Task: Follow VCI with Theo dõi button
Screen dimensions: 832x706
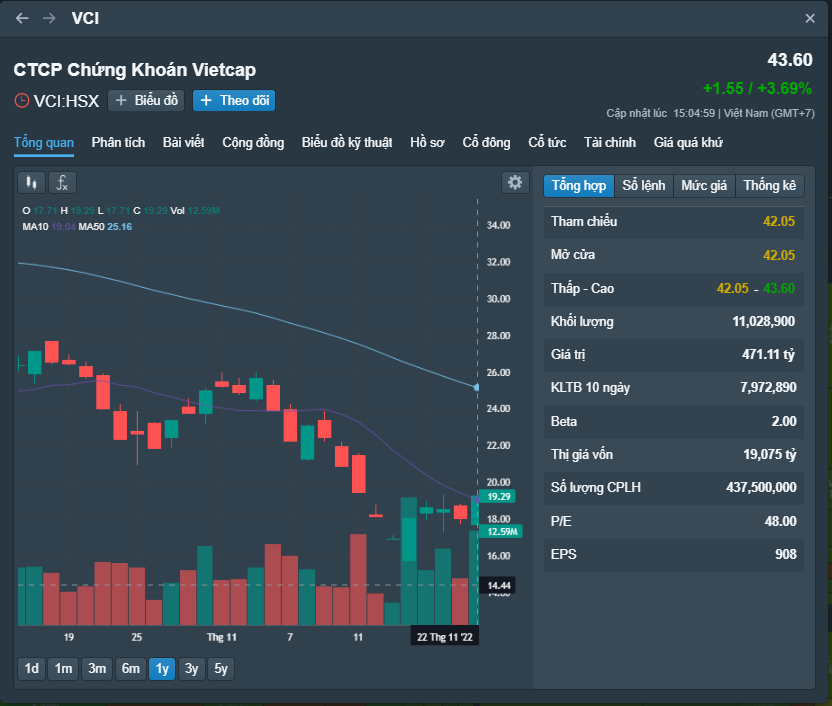Action: click(234, 100)
